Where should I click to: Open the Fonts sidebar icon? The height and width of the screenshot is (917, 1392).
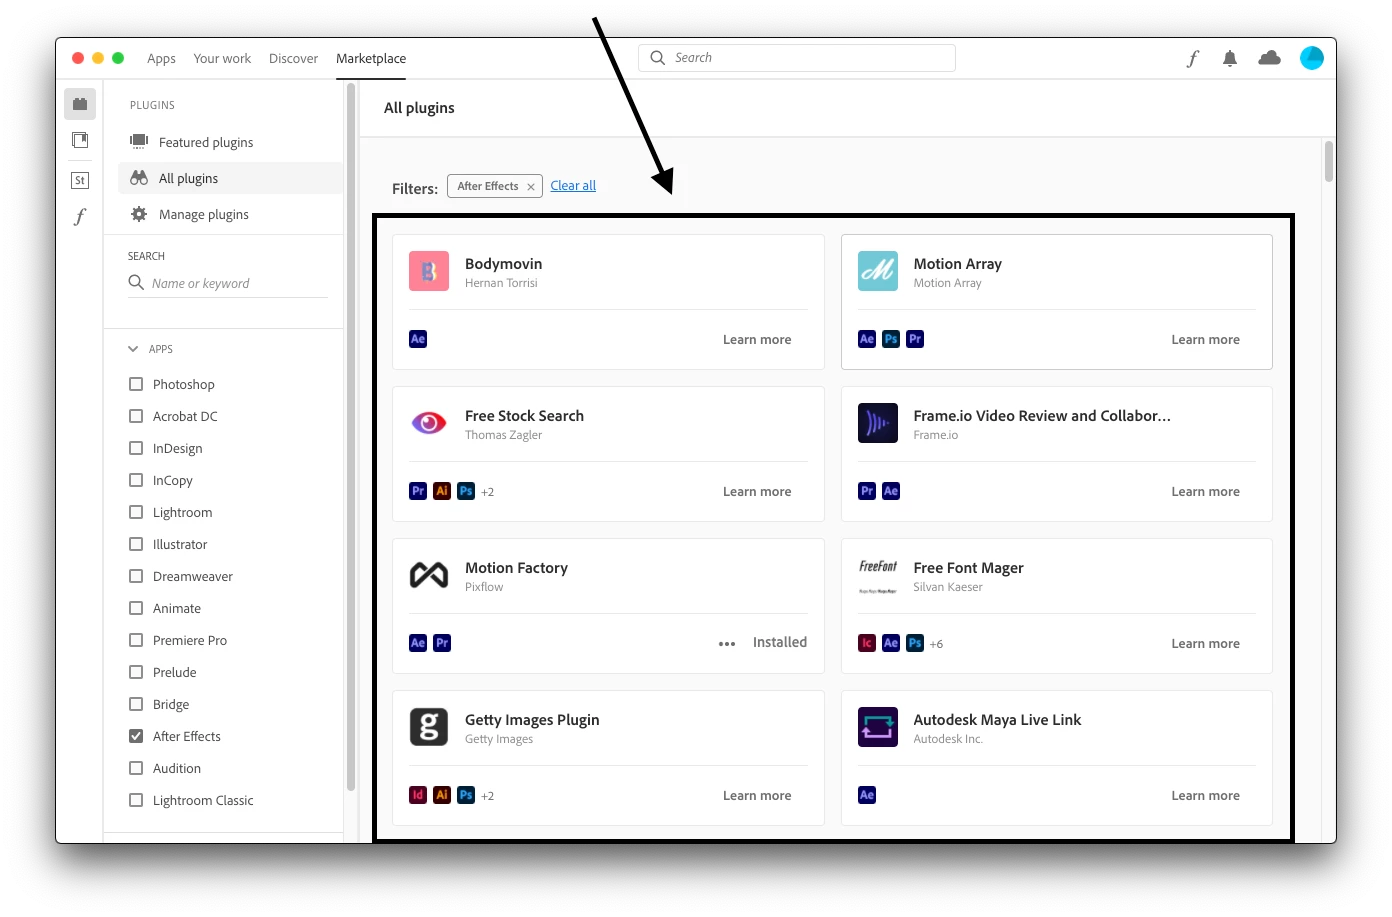coord(80,216)
